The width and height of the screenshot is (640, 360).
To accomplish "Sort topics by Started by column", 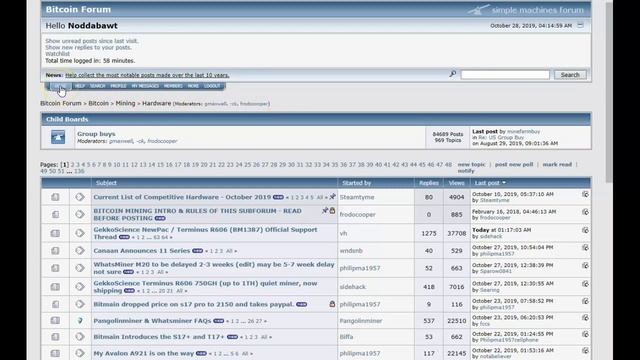I will (356, 183).
